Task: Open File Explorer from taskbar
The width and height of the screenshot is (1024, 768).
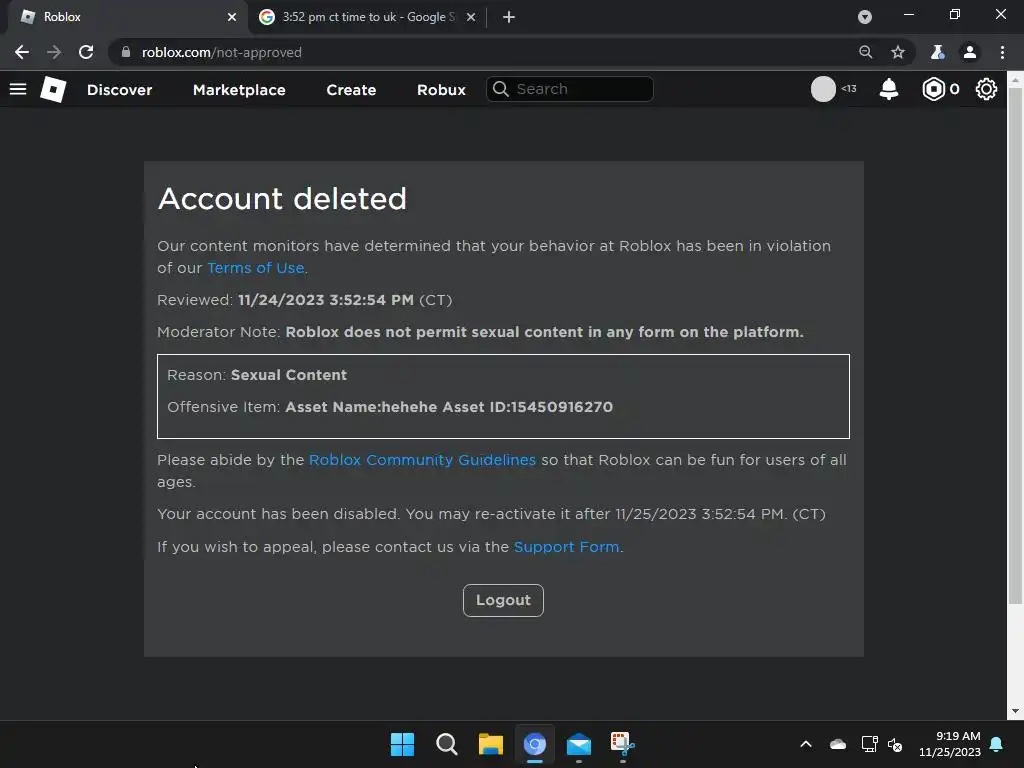Action: [490, 744]
